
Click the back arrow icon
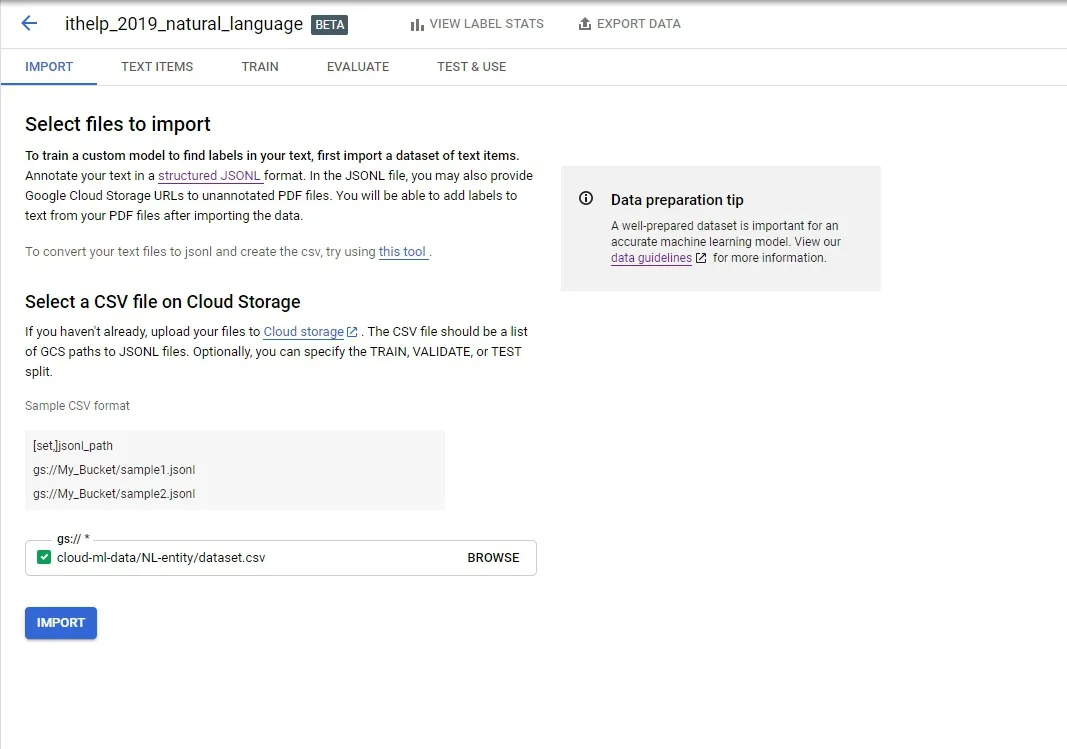coord(29,24)
